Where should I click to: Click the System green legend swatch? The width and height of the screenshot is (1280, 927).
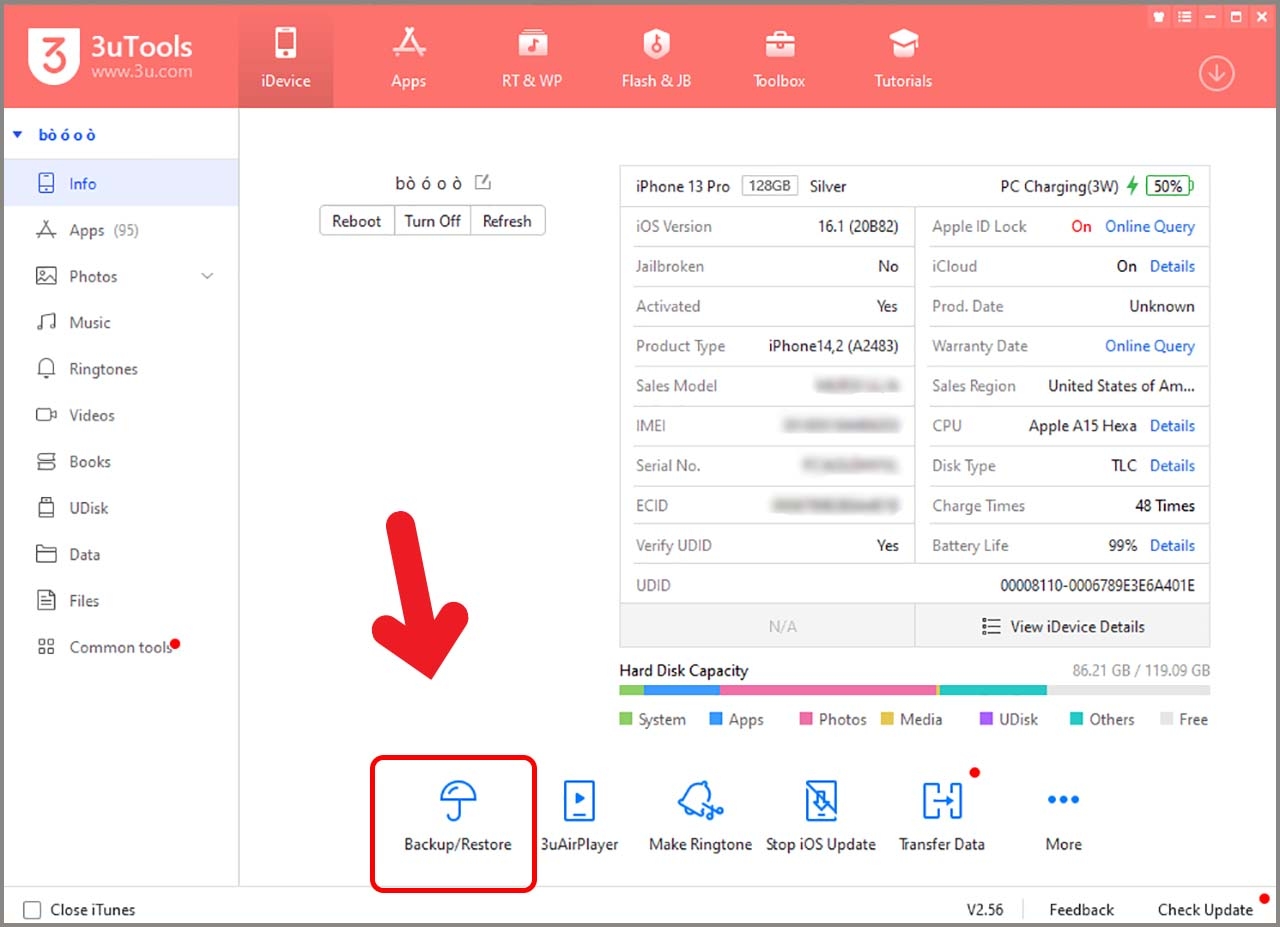[626, 719]
